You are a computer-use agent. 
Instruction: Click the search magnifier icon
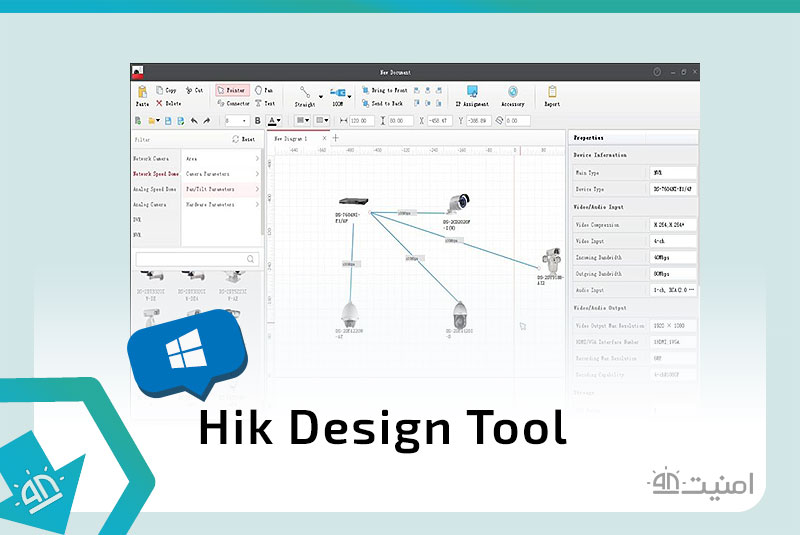coord(251,259)
